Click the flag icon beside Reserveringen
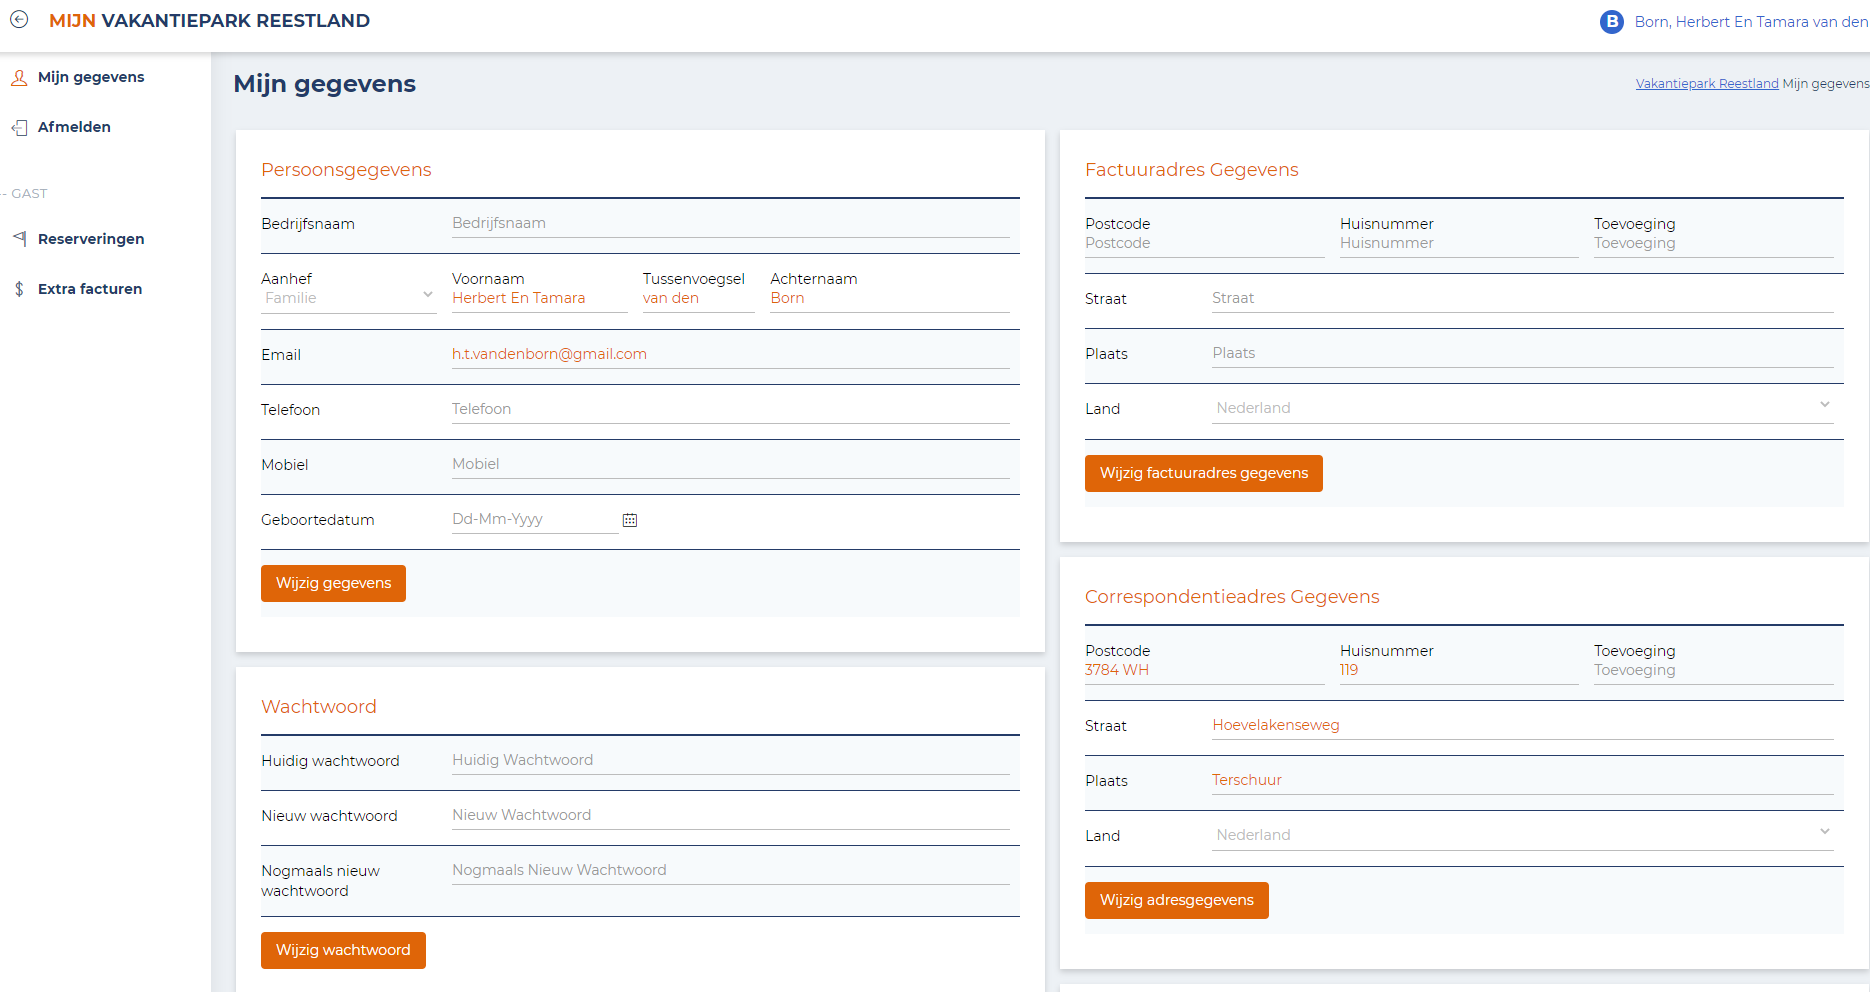 point(19,239)
